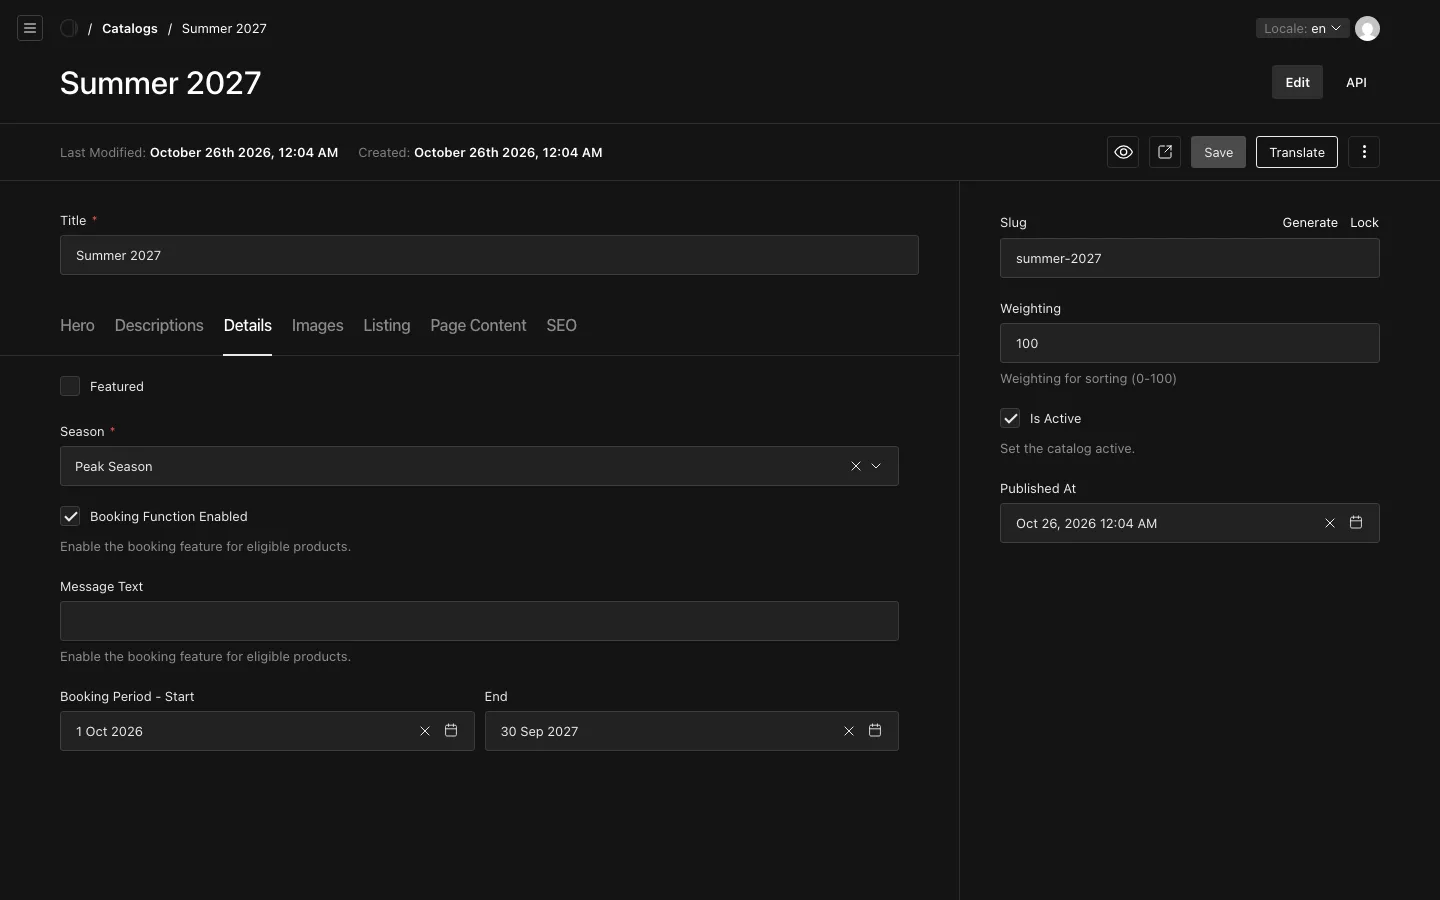Select the Edit view button
The width and height of the screenshot is (1440, 900).
[1297, 82]
